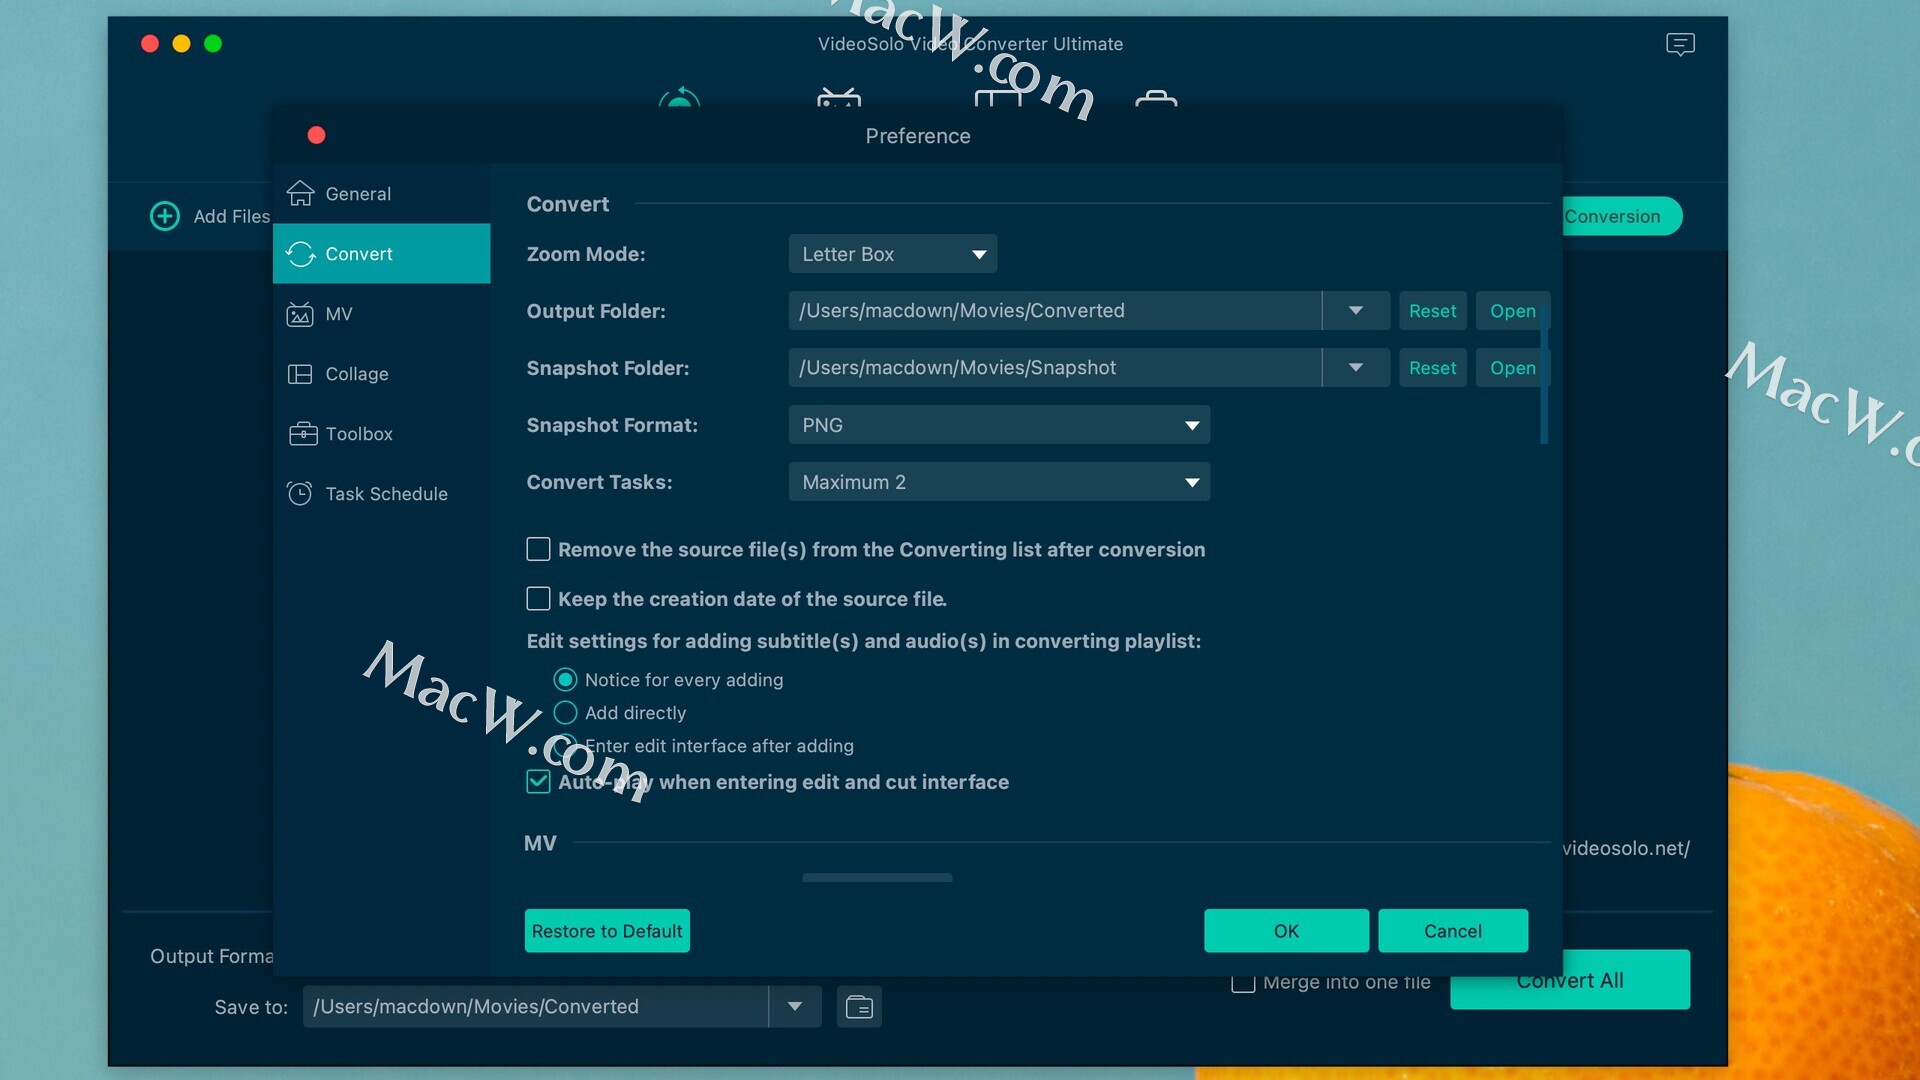Viewport: 1920px width, 1080px height.
Task: Expand the Snapshot Folder path dropdown arrow
Action: pyautogui.click(x=1356, y=368)
